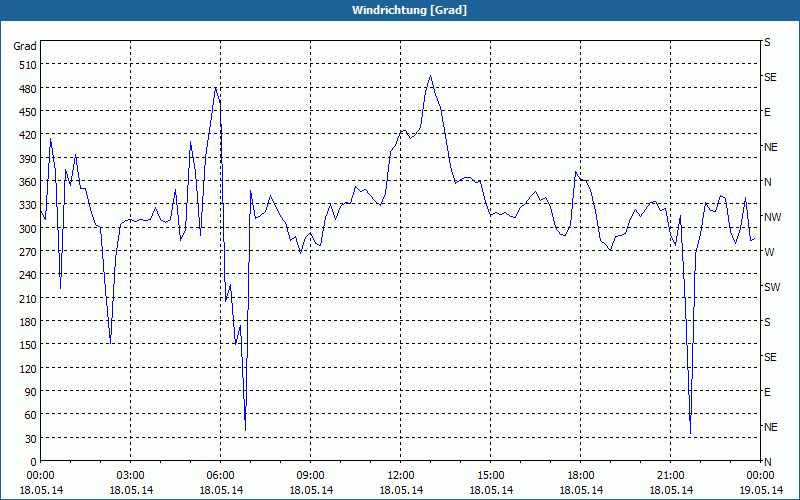Screen dimensions: 800x500
Task: Click the 210 y-axis tick label
Action: [29, 298]
